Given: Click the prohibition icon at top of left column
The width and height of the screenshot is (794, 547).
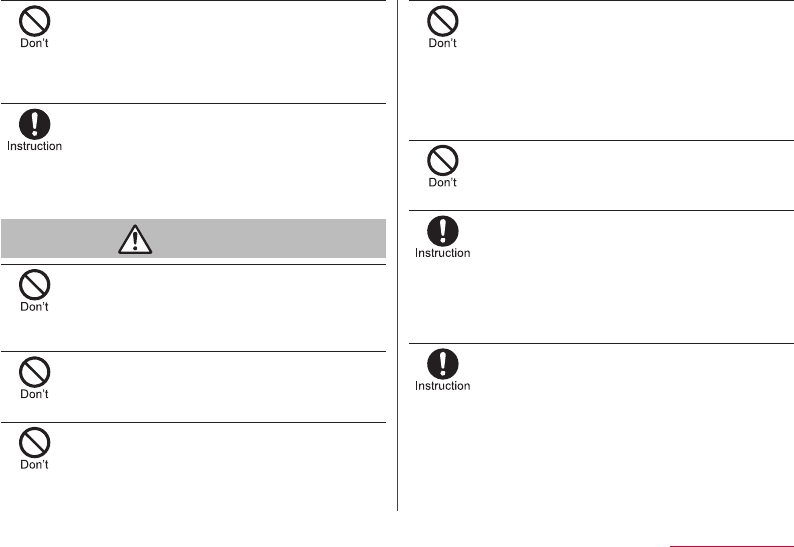Looking at the screenshot, I should pyautogui.click(x=35, y=20).
